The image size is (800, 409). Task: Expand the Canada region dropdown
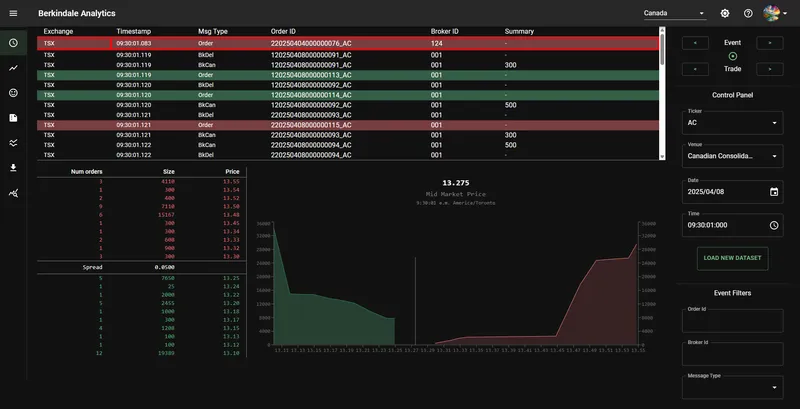coord(675,14)
